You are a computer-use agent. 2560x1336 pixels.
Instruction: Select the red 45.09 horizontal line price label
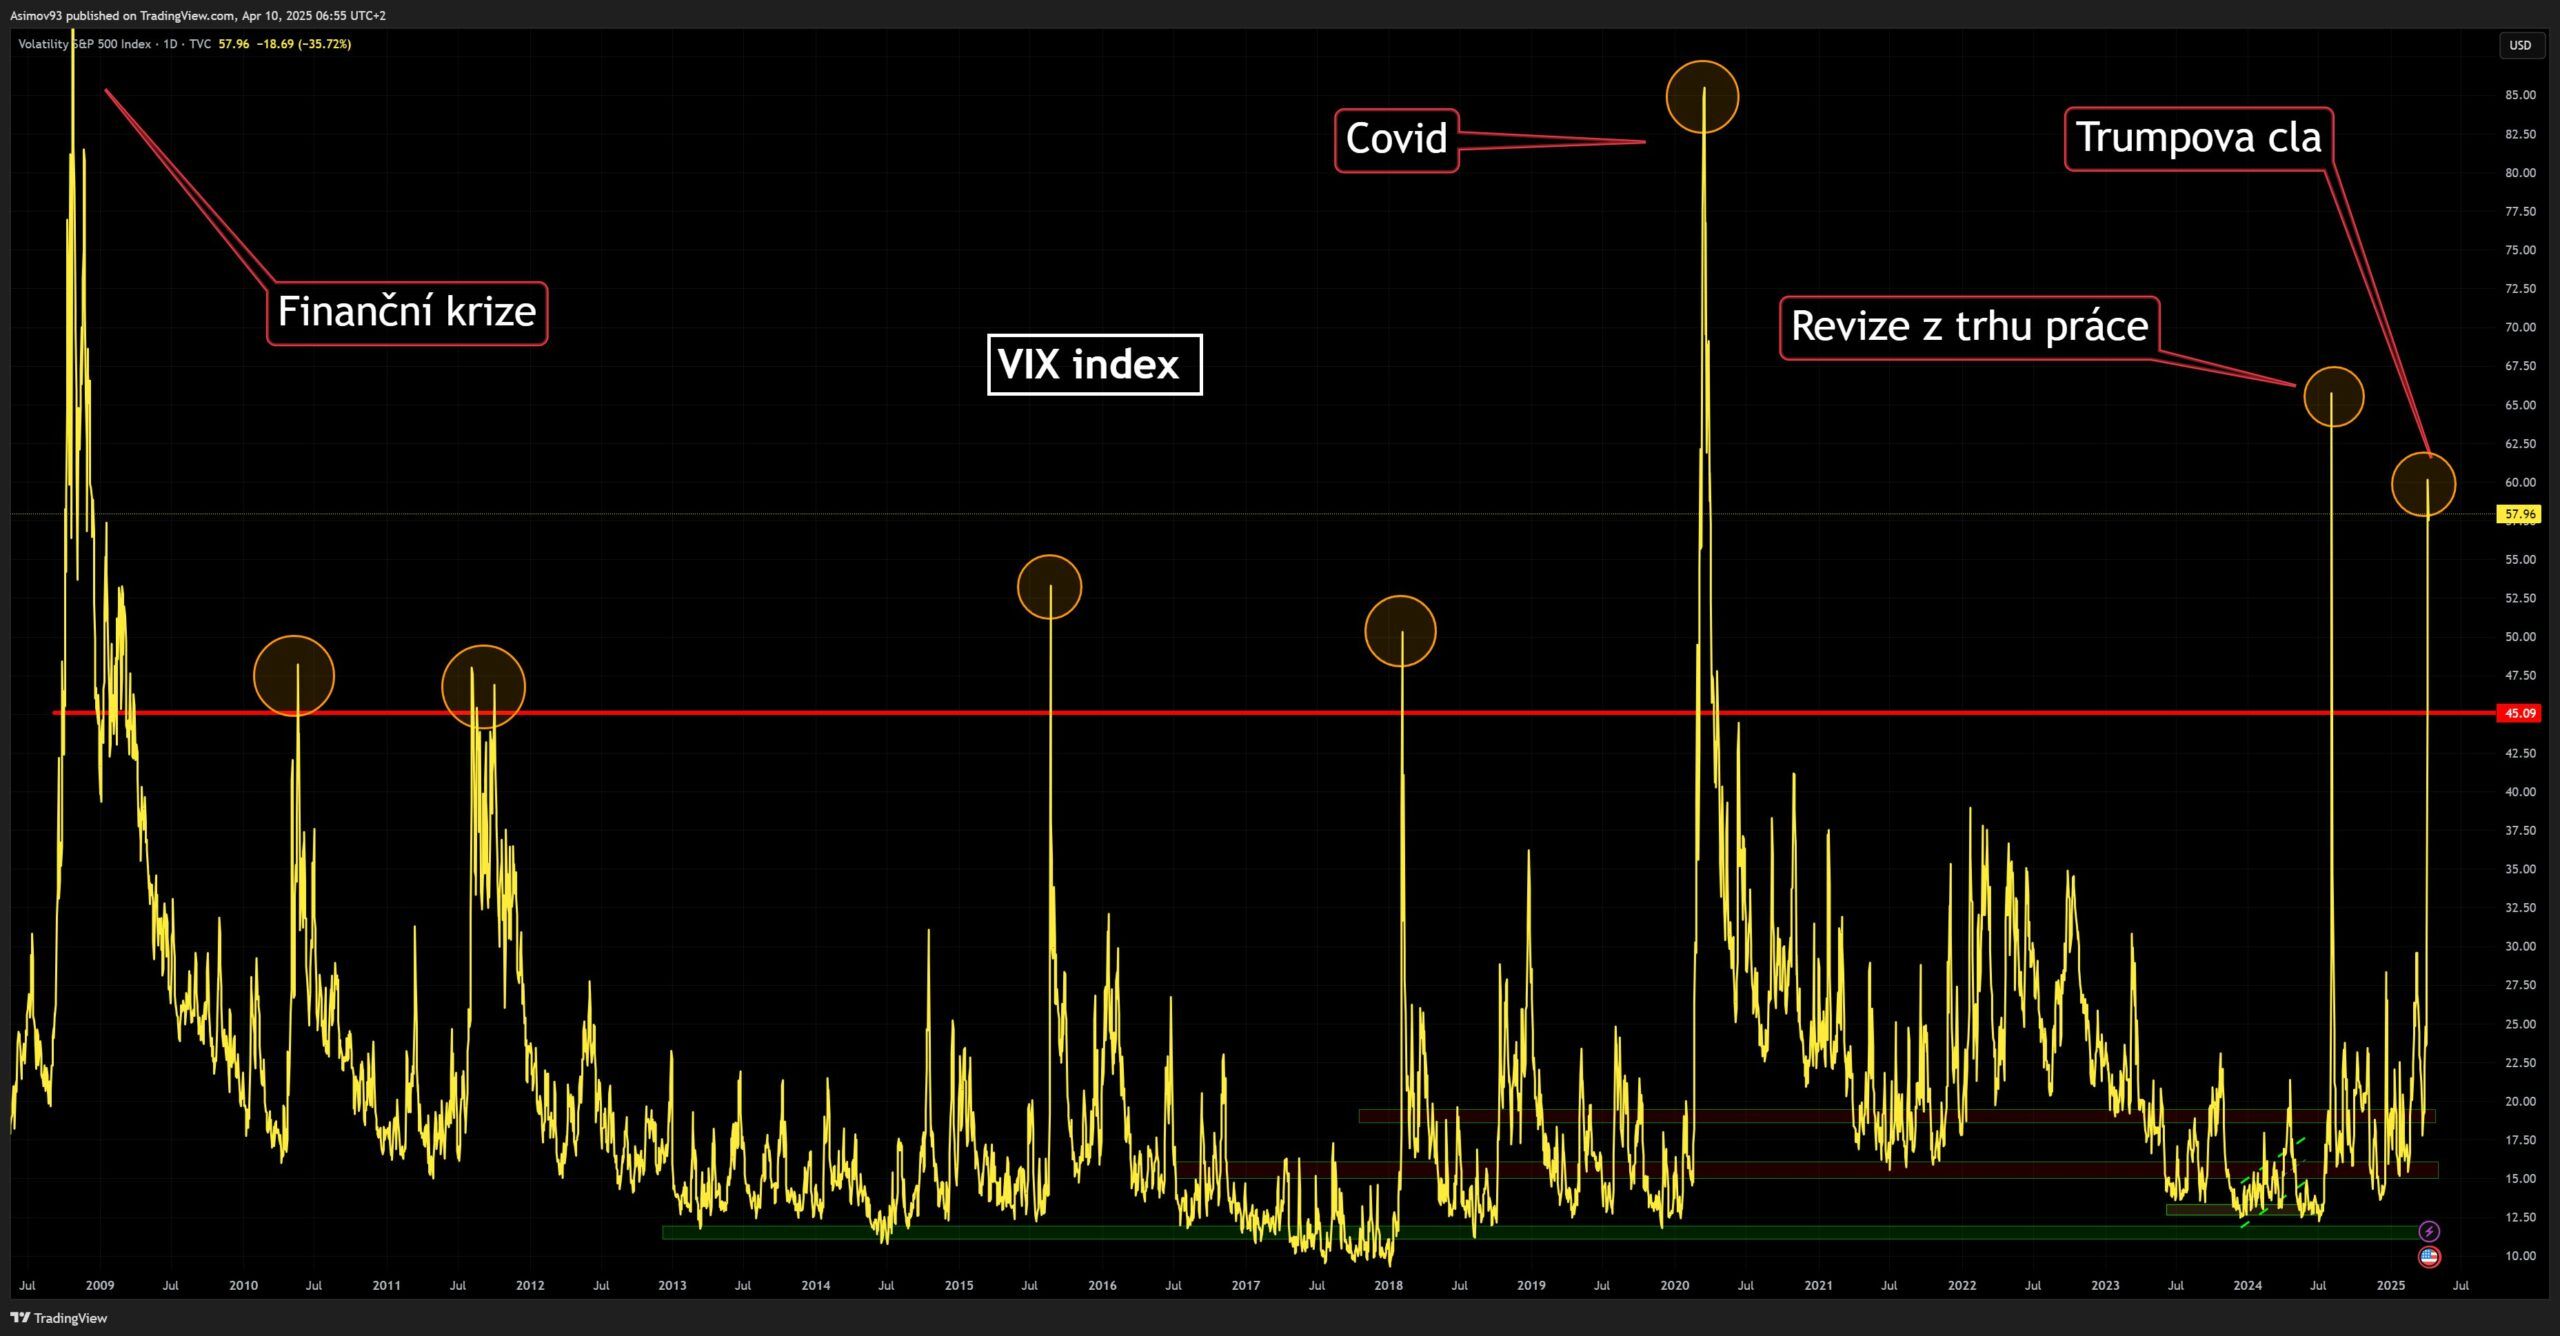click(x=2520, y=713)
